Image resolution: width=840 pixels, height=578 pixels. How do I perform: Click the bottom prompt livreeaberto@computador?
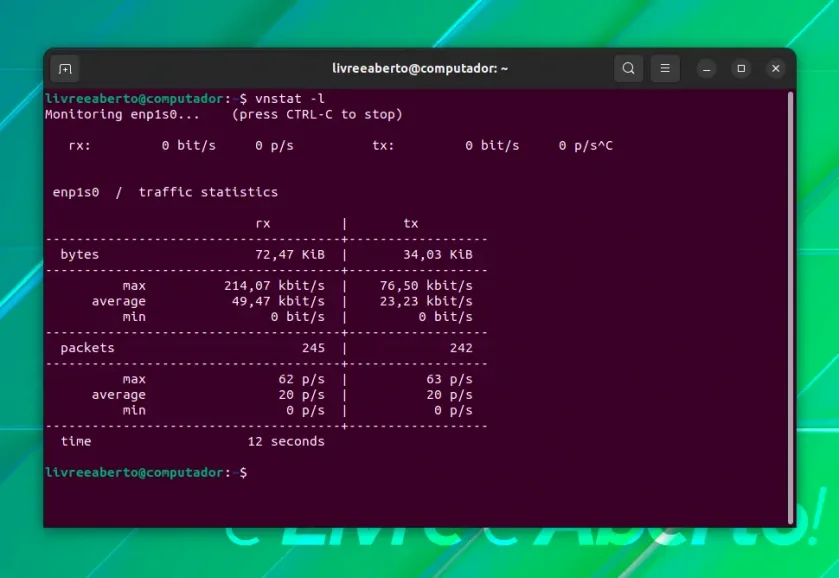(134, 472)
